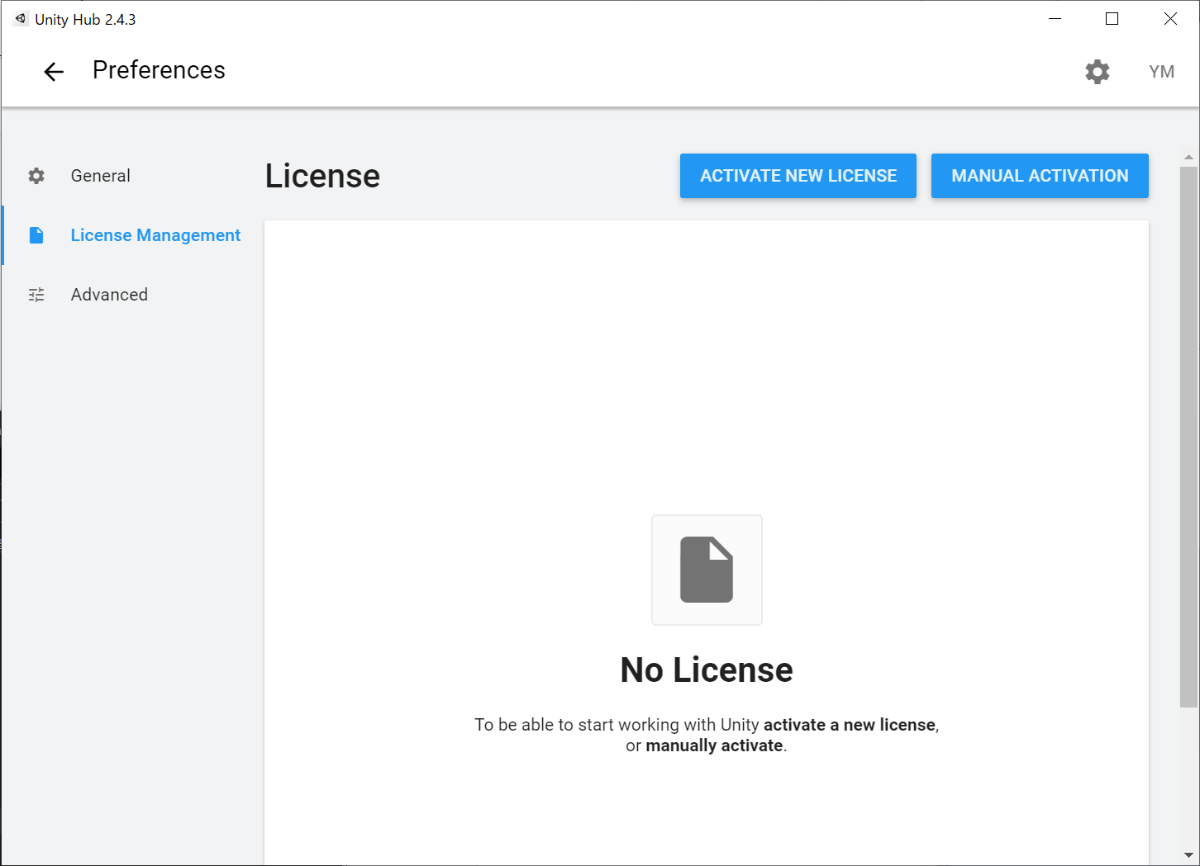Open settings via the gear icon

[x=1097, y=72]
